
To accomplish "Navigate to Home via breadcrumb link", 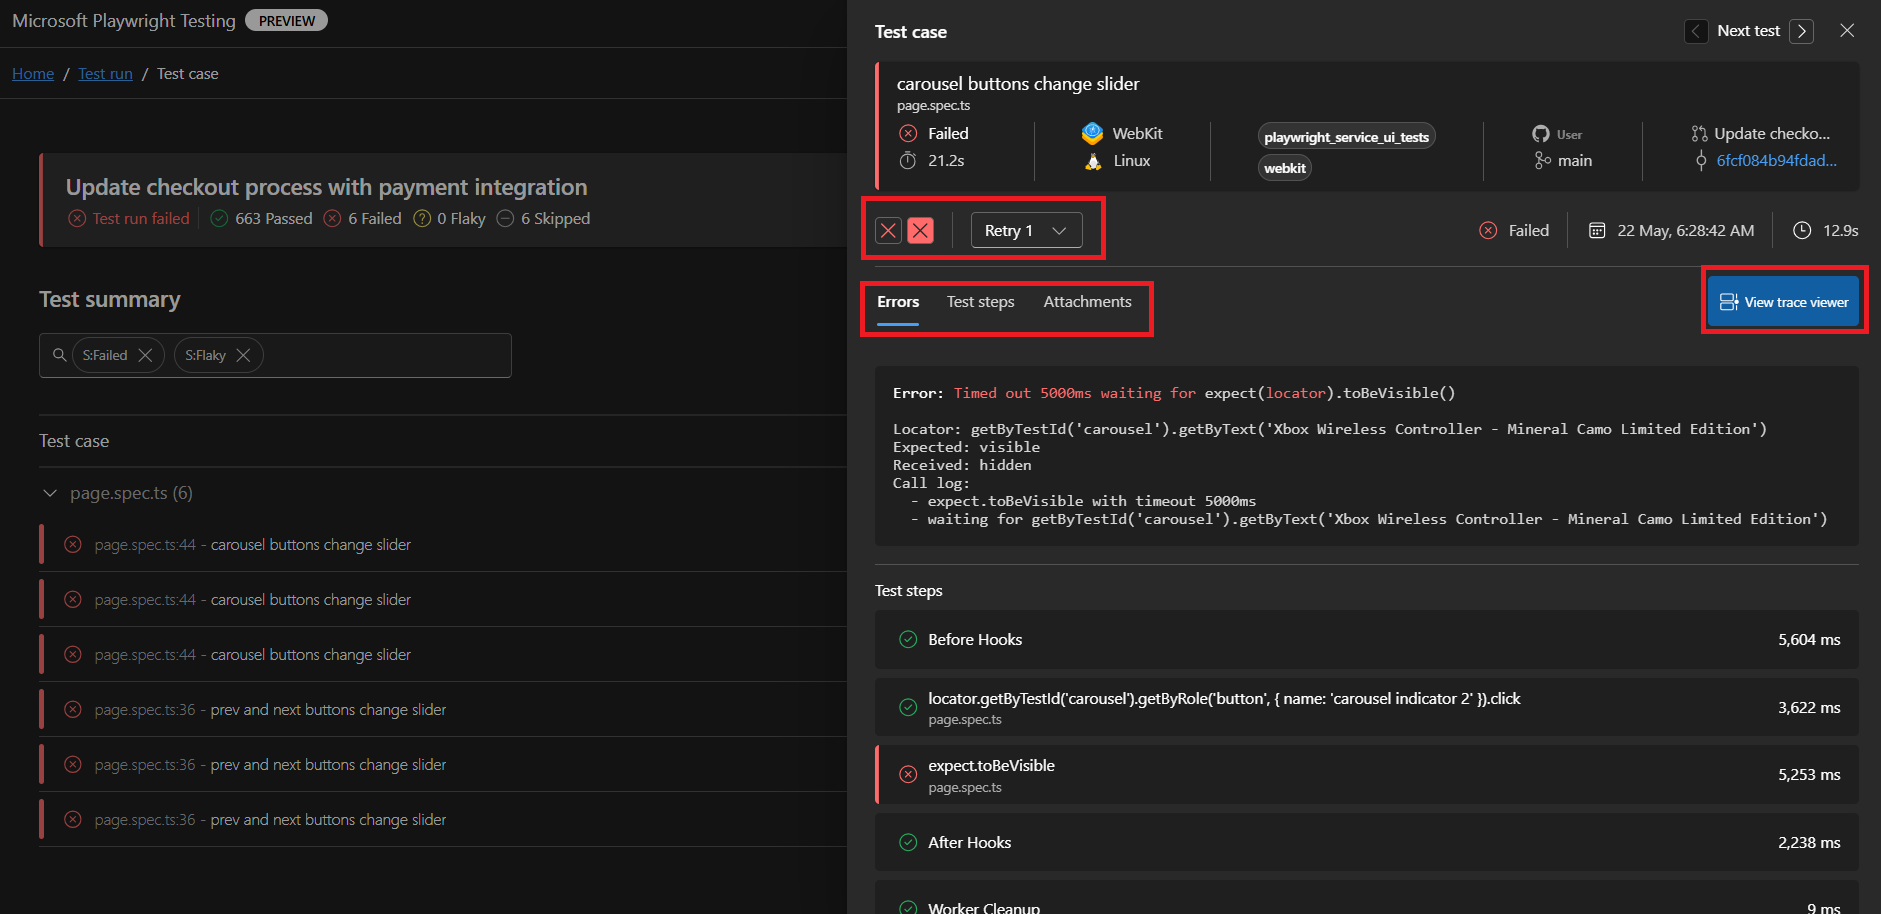I will click(32, 73).
